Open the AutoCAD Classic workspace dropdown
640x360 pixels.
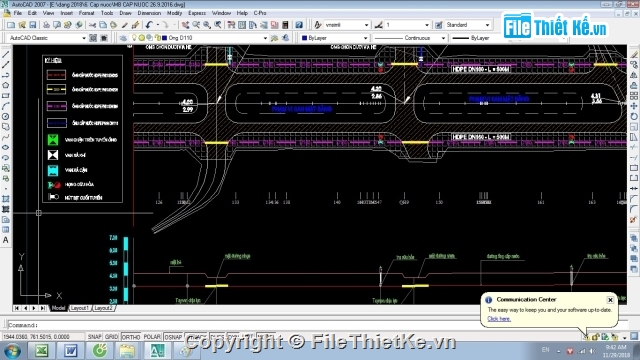pos(47,38)
